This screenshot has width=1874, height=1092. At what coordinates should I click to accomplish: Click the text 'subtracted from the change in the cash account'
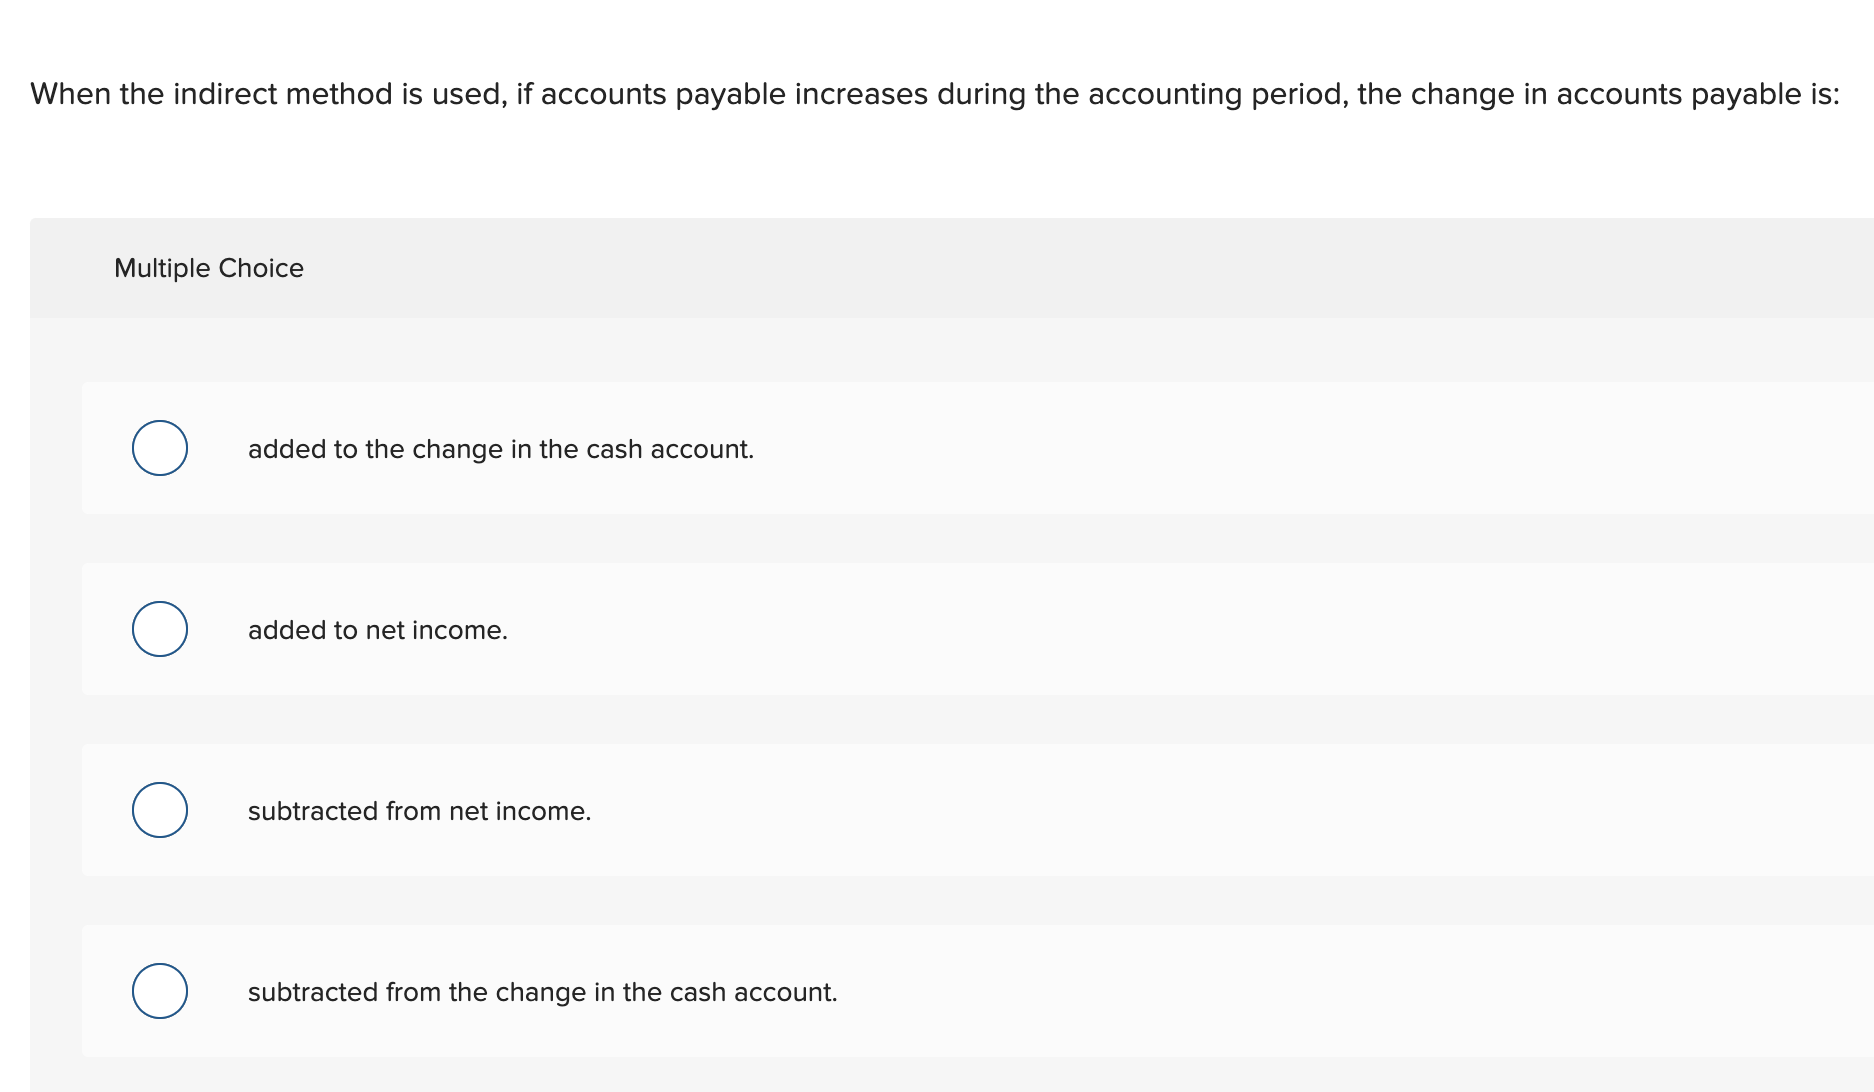pyautogui.click(x=543, y=991)
